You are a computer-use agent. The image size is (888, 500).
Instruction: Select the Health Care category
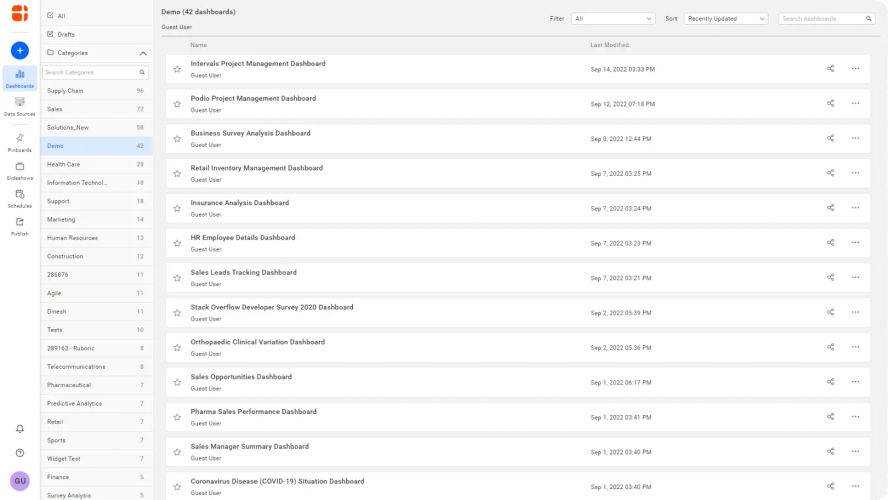click(64, 164)
